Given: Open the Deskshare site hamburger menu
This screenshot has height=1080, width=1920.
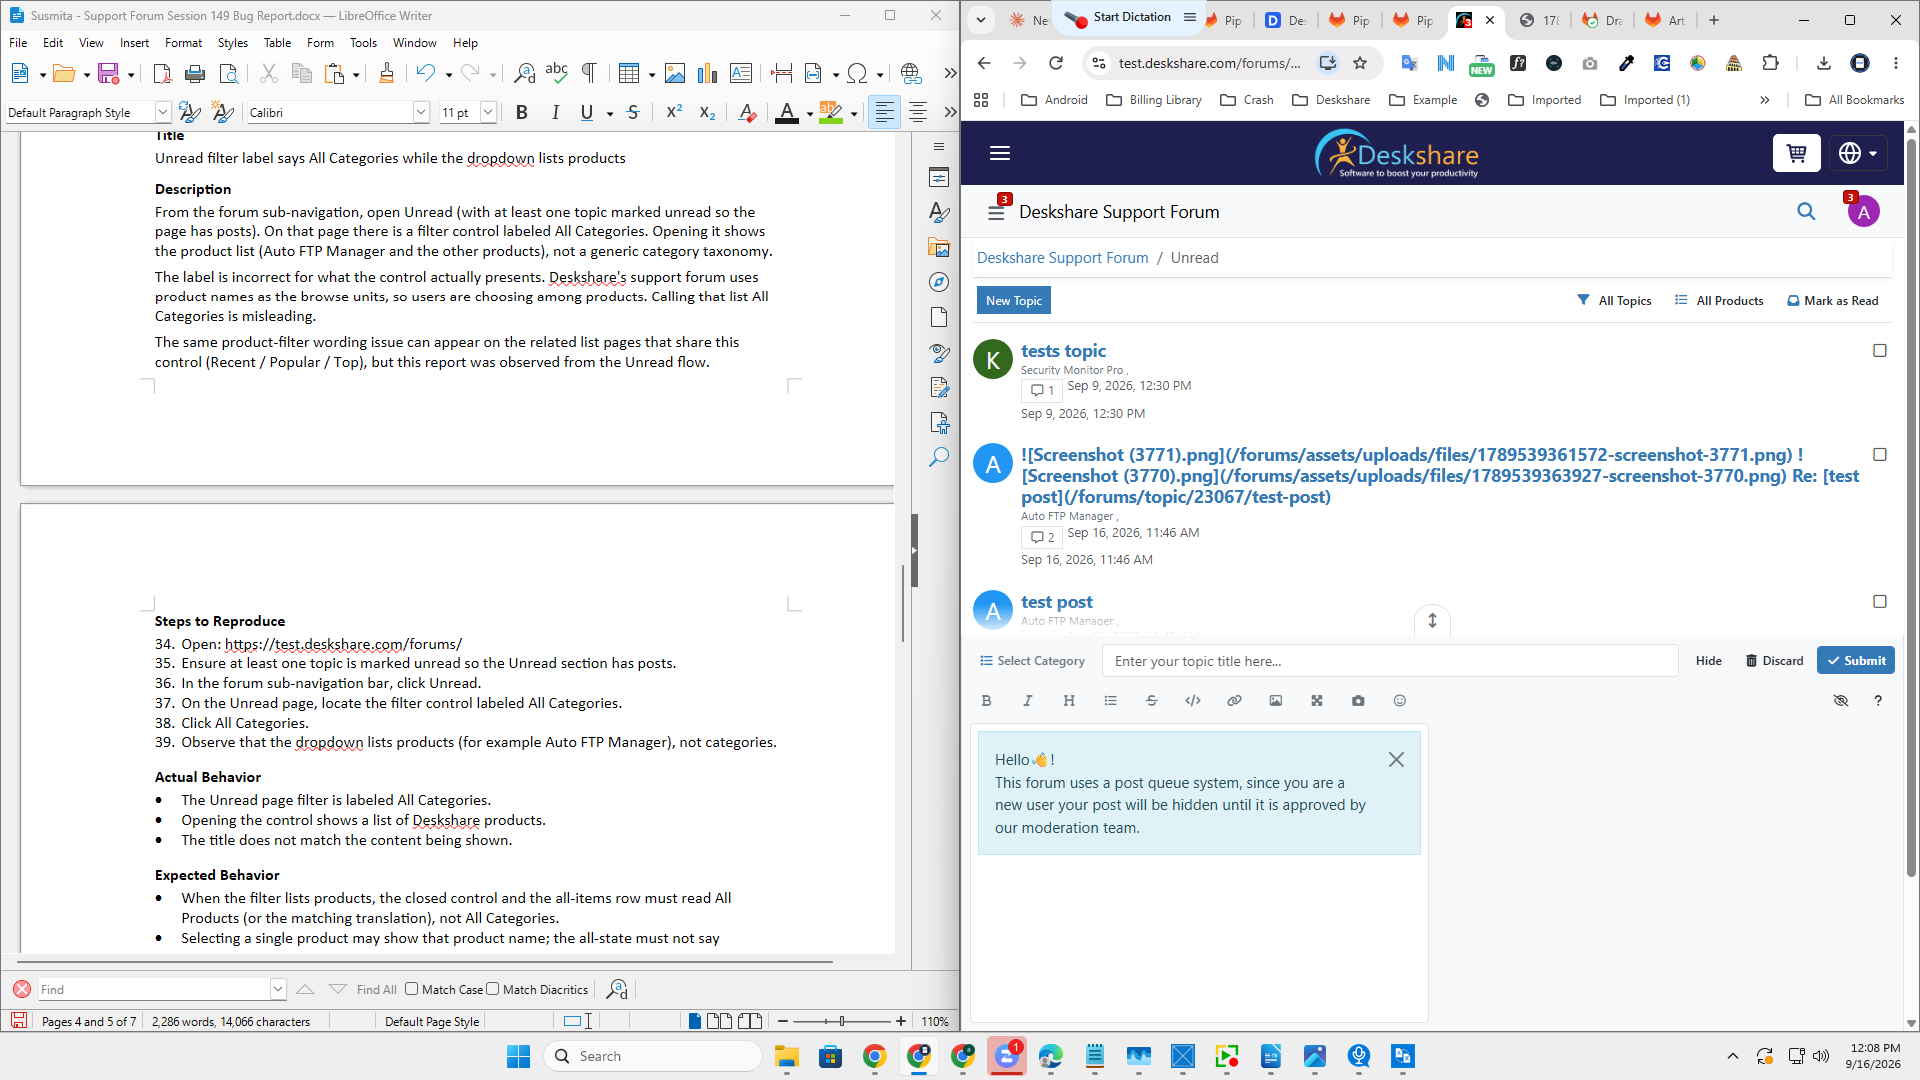Looking at the screenshot, I should coord(1000,153).
